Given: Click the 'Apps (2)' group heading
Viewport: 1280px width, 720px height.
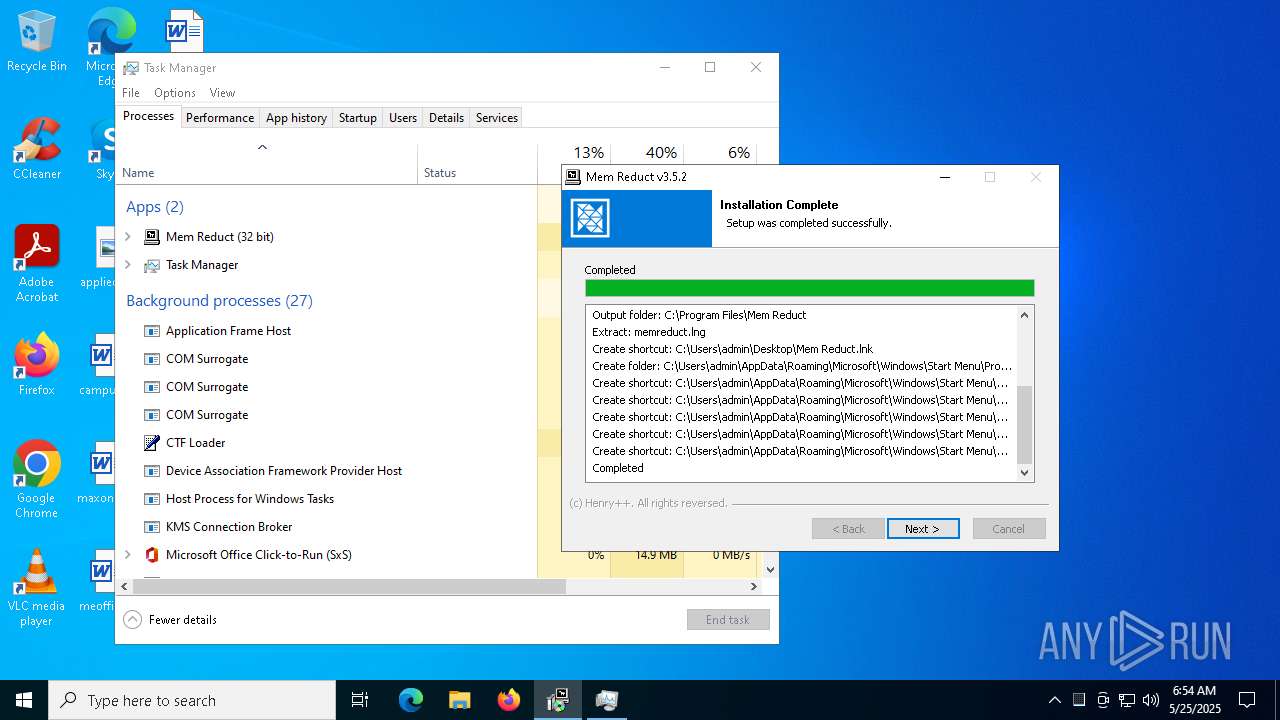Looking at the screenshot, I should click(x=155, y=207).
